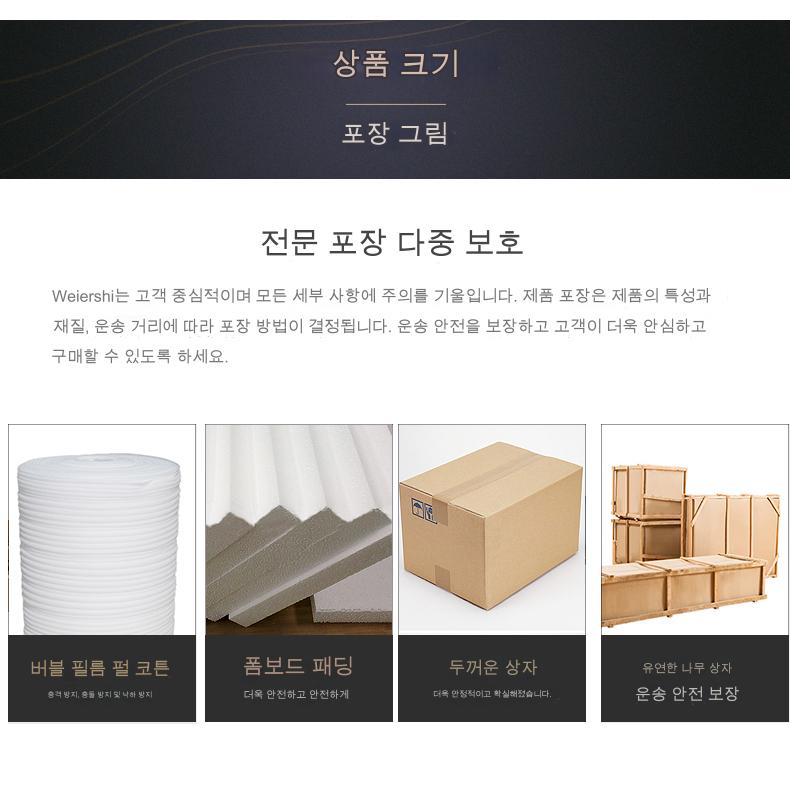The image size is (790, 796).
Task: Click the tiny subtitle under the bubble film label
Action: (100, 694)
